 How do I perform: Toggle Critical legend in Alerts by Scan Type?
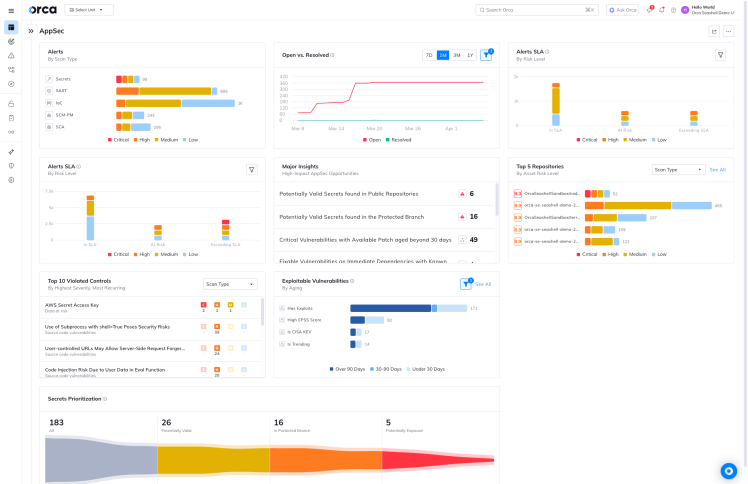click(x=118, y=140)
